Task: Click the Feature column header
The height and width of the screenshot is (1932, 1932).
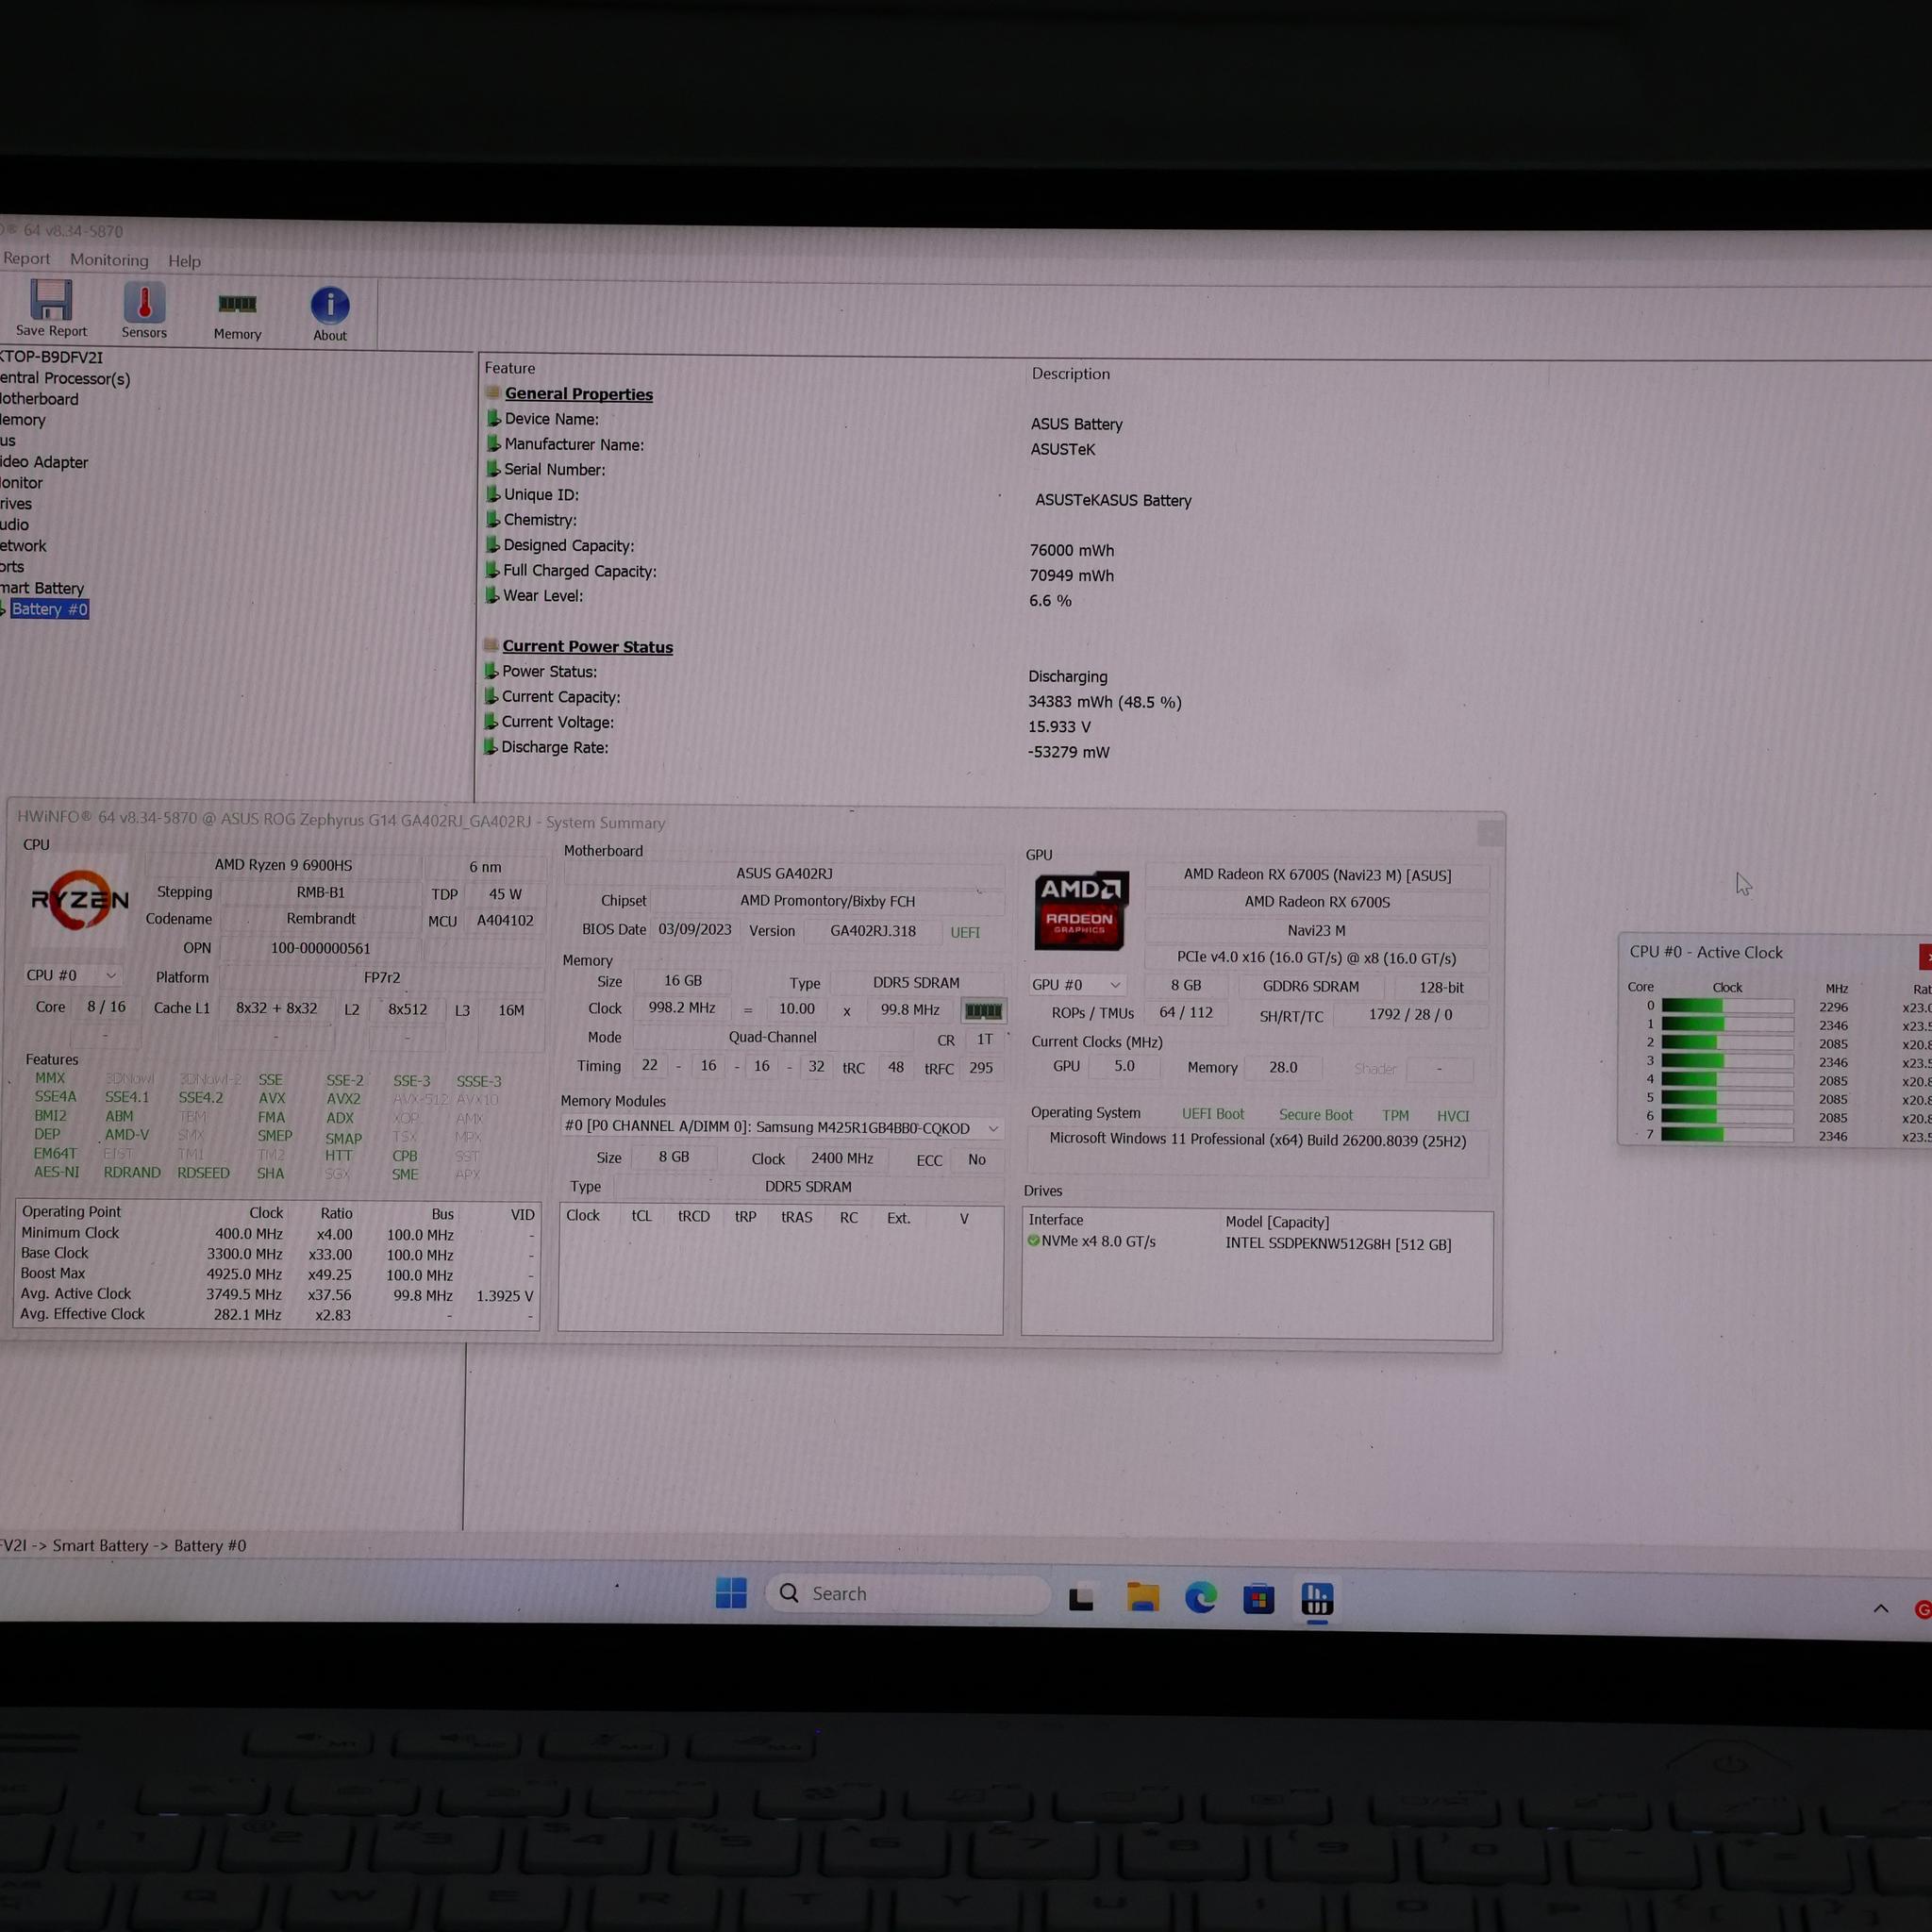Action: (510, 368)
